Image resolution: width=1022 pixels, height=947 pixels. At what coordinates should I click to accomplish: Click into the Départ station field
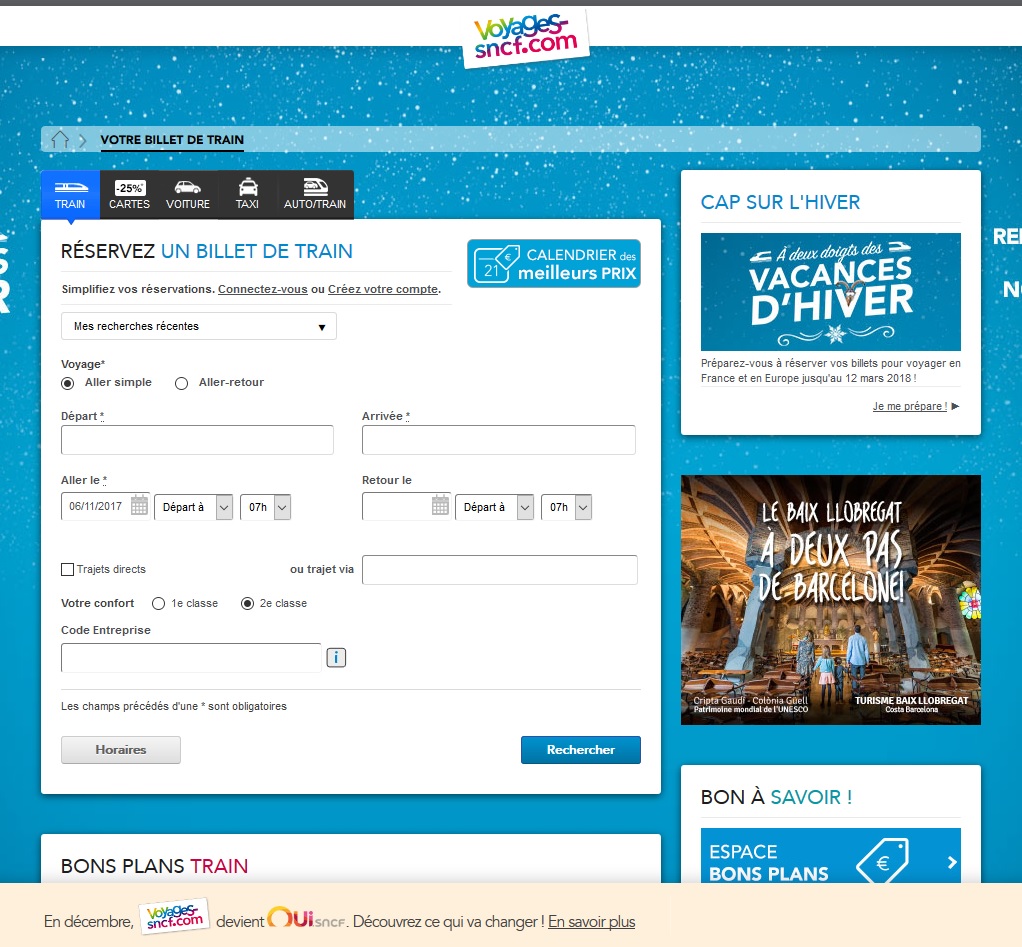click(x=197, y=440)
